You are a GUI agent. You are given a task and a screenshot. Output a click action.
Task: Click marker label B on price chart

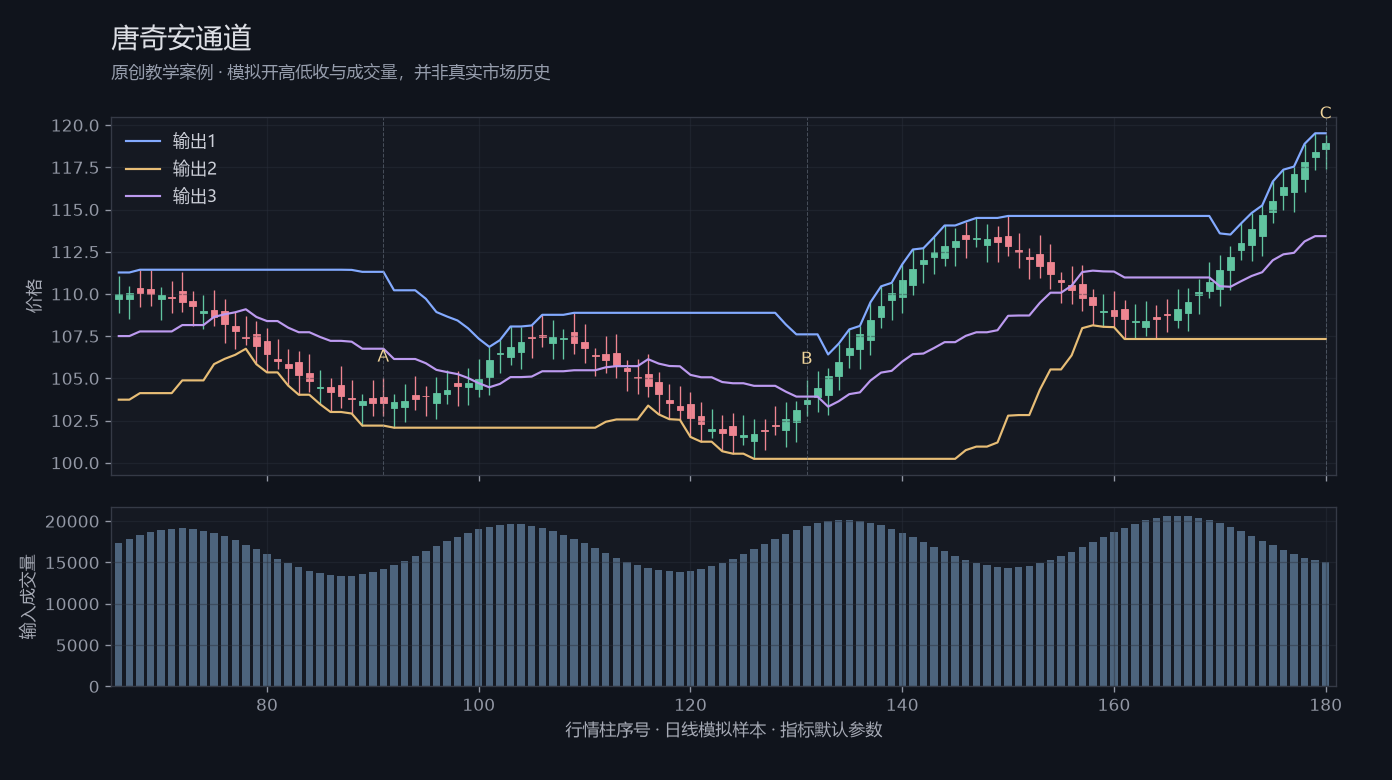[807, 358]
